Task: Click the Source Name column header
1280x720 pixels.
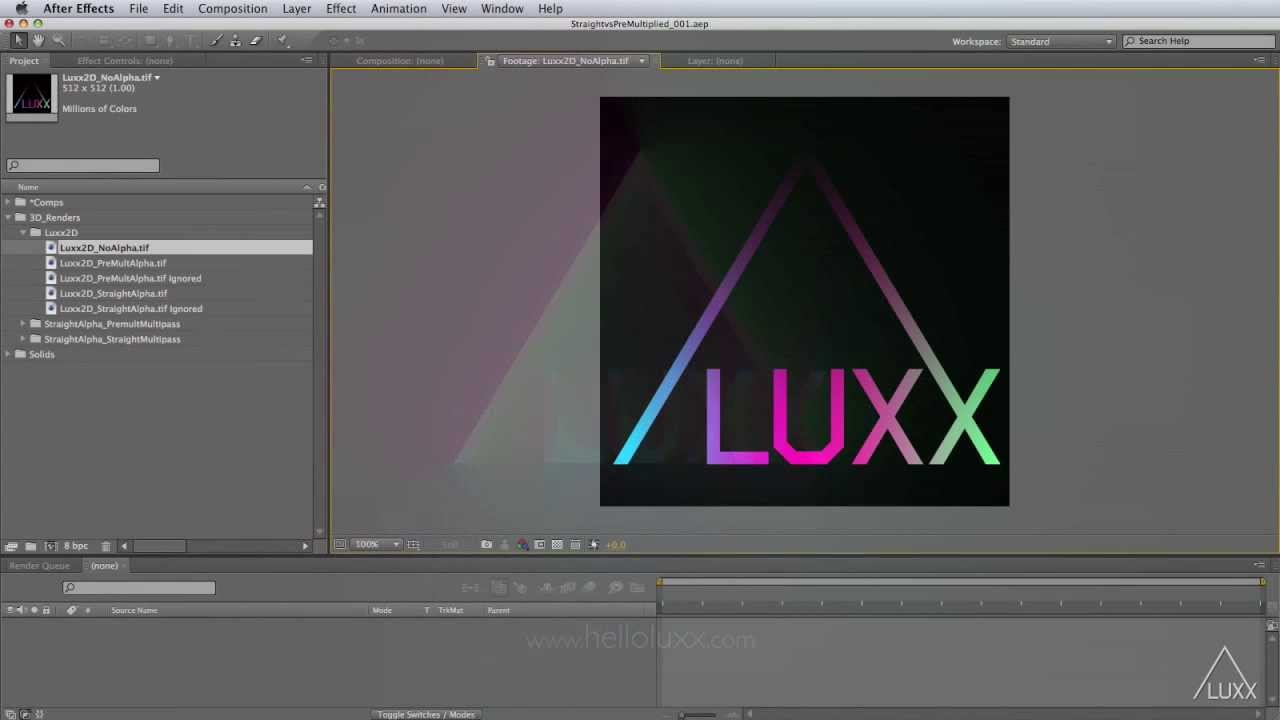Action: click(x=134, y=610)
